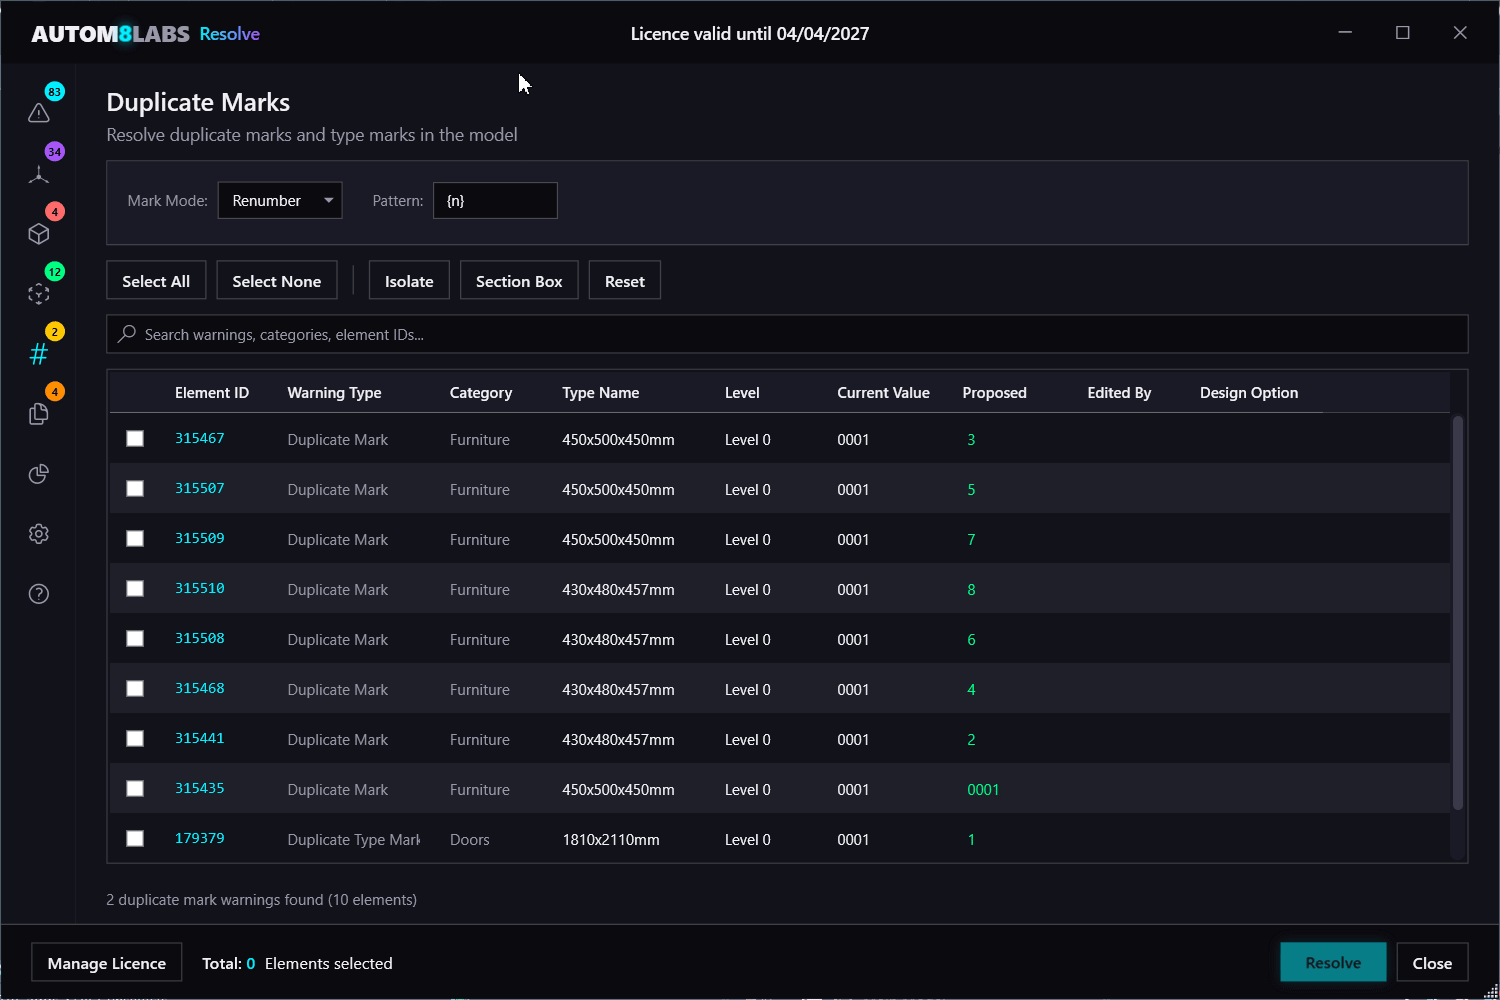This screenshot has width=1500, height=1000.
Task: Open the three-axis joins sidebar icon
Action: pyautogui.click(x=39, y=174)
